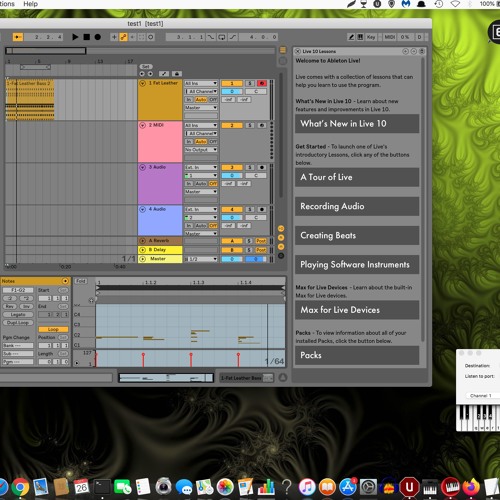
Task: Click the arrangement overview bar
Action: pyautogui.click(x=140, y=51)
